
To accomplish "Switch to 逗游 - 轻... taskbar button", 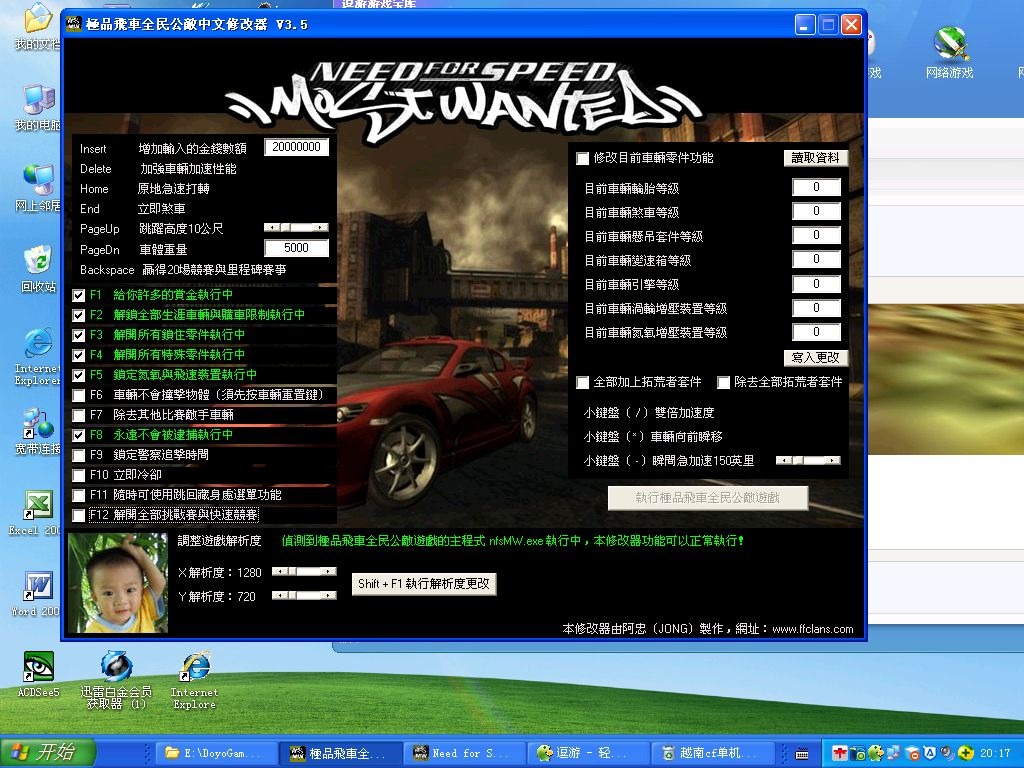I will coord(588,754).
